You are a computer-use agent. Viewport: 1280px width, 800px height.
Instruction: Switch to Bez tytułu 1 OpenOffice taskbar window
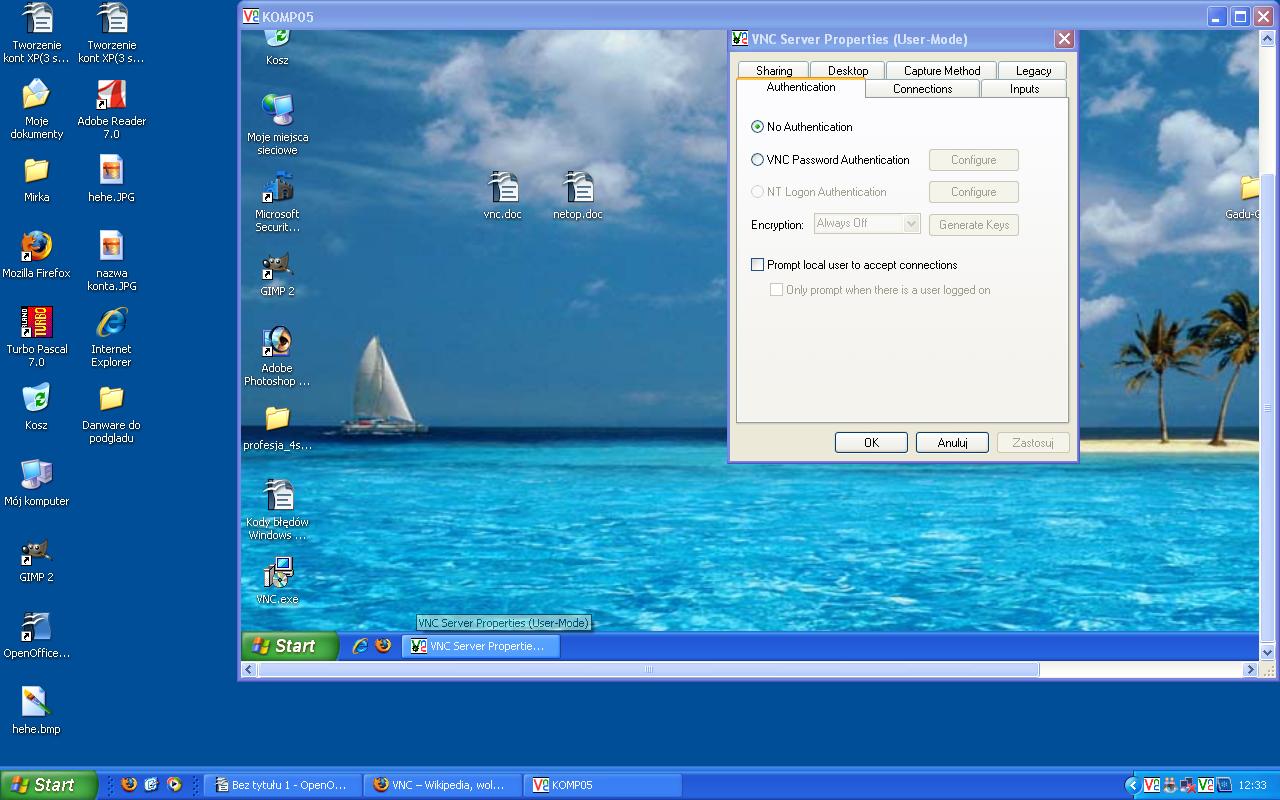281,785
